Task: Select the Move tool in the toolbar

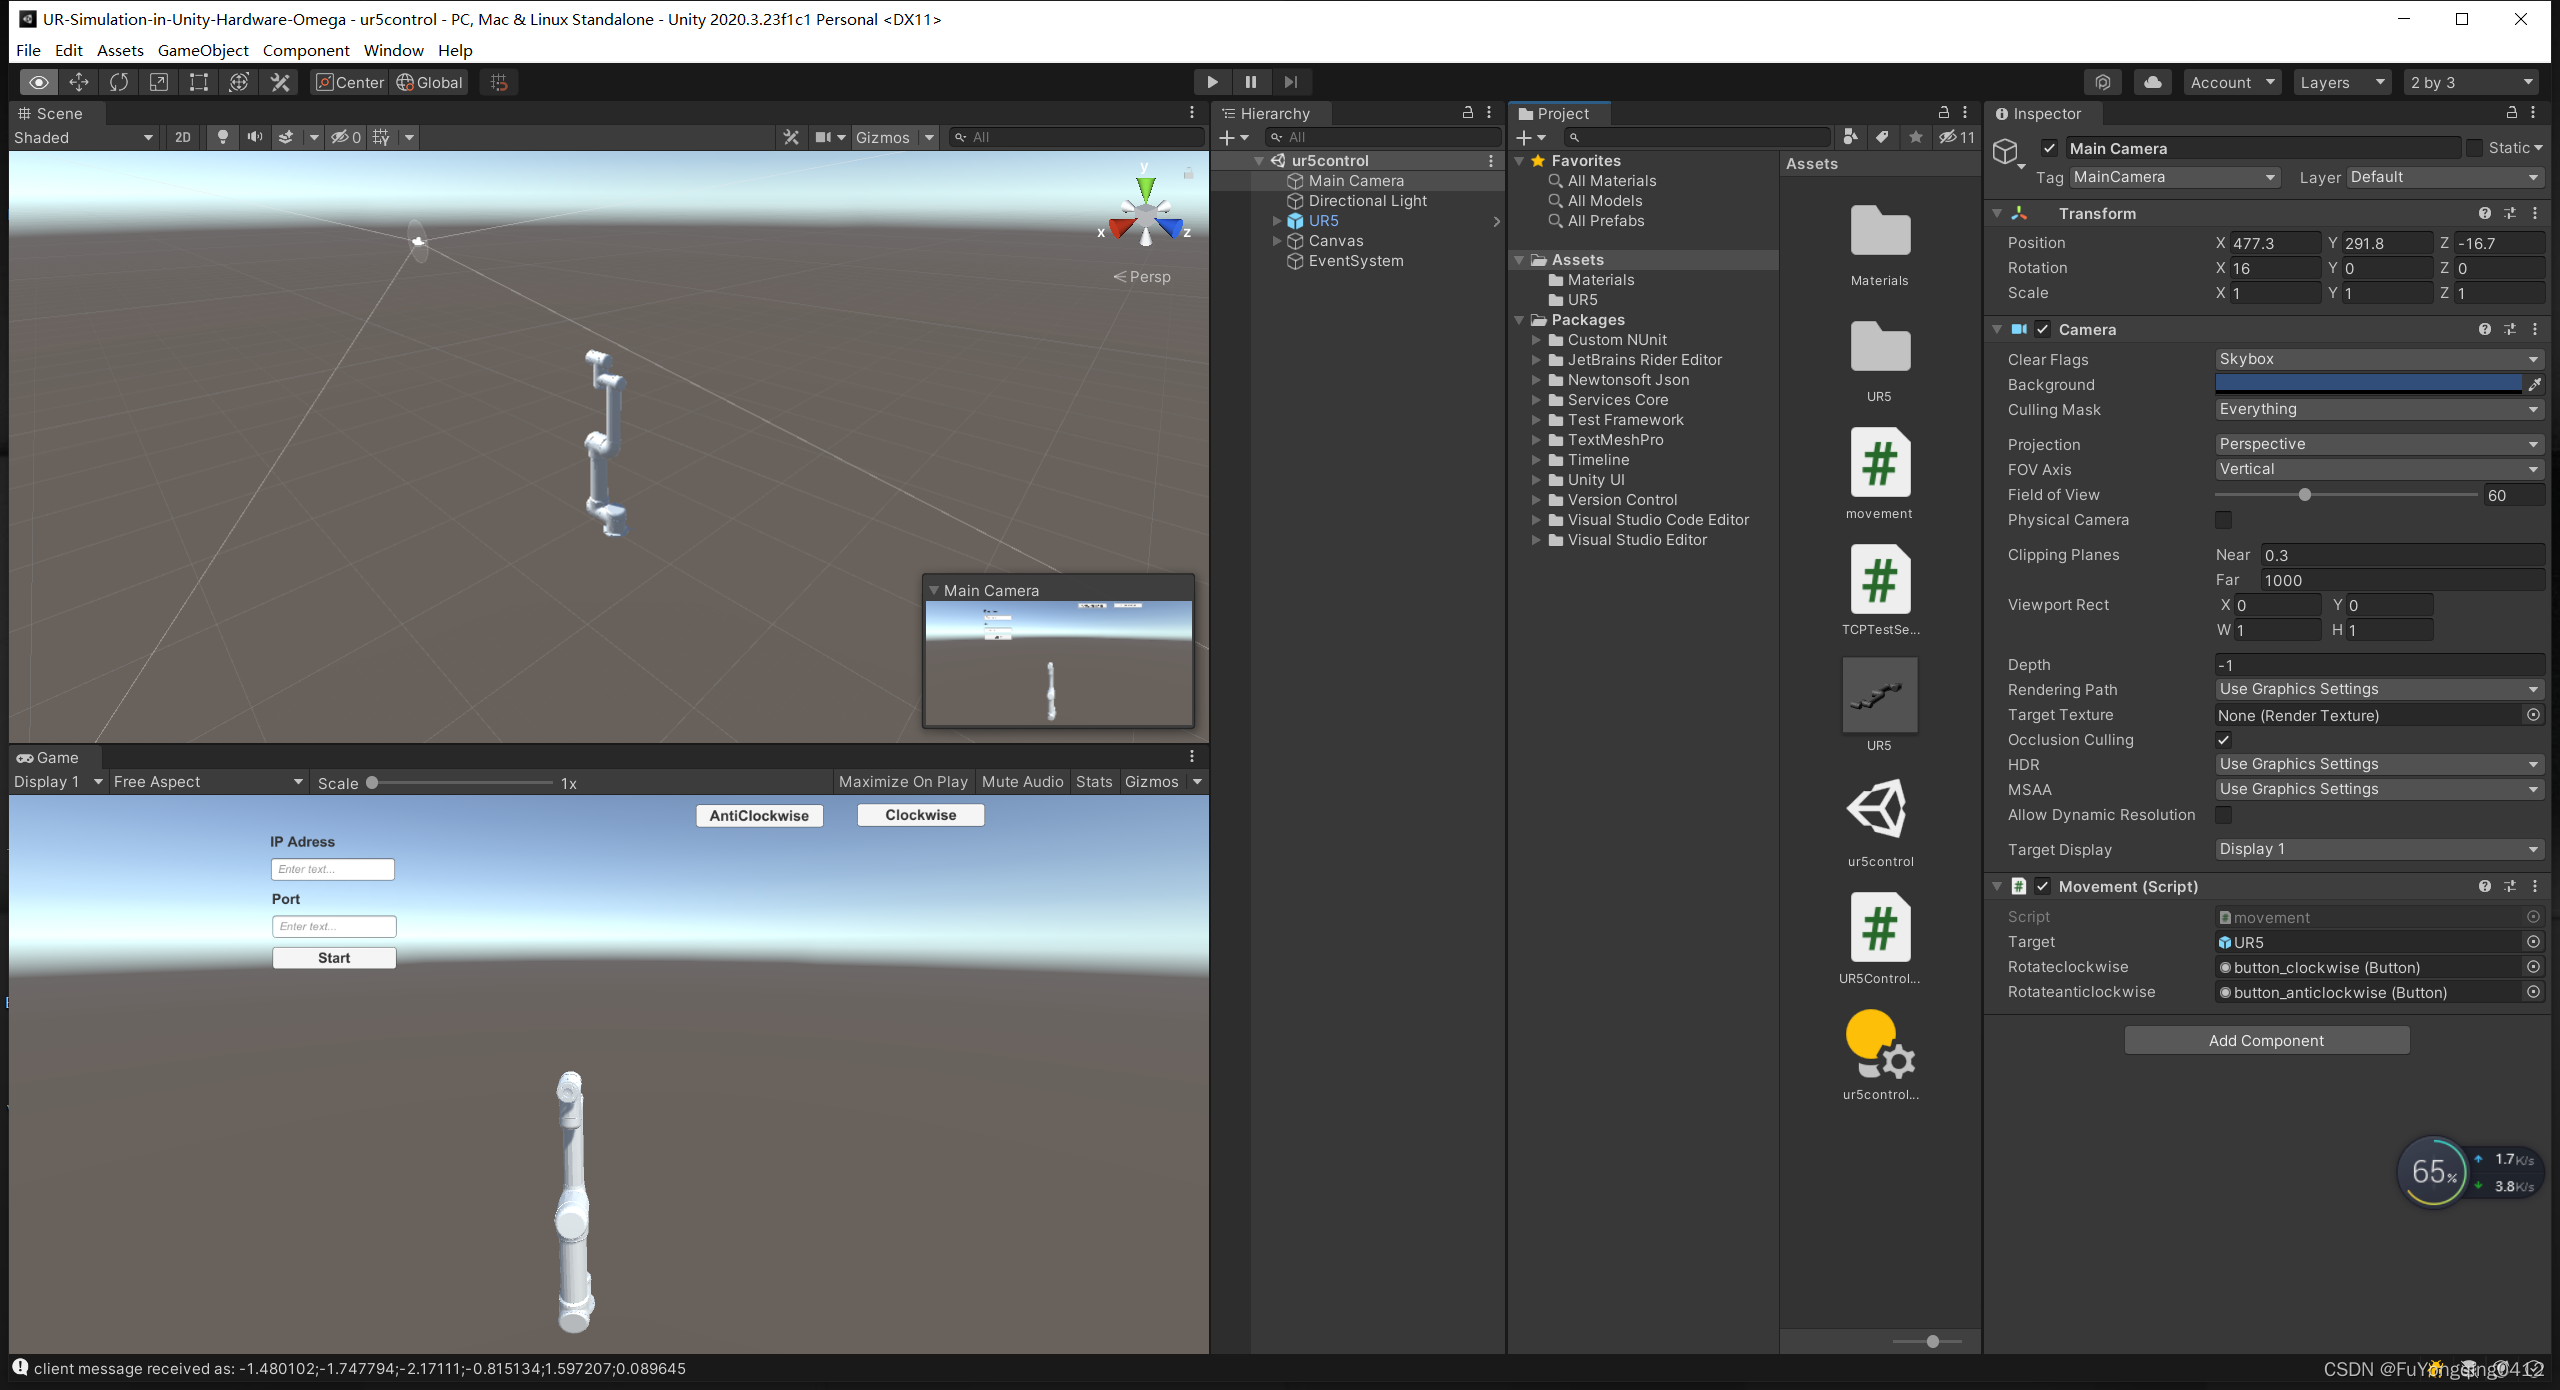Action: (78, 82)
